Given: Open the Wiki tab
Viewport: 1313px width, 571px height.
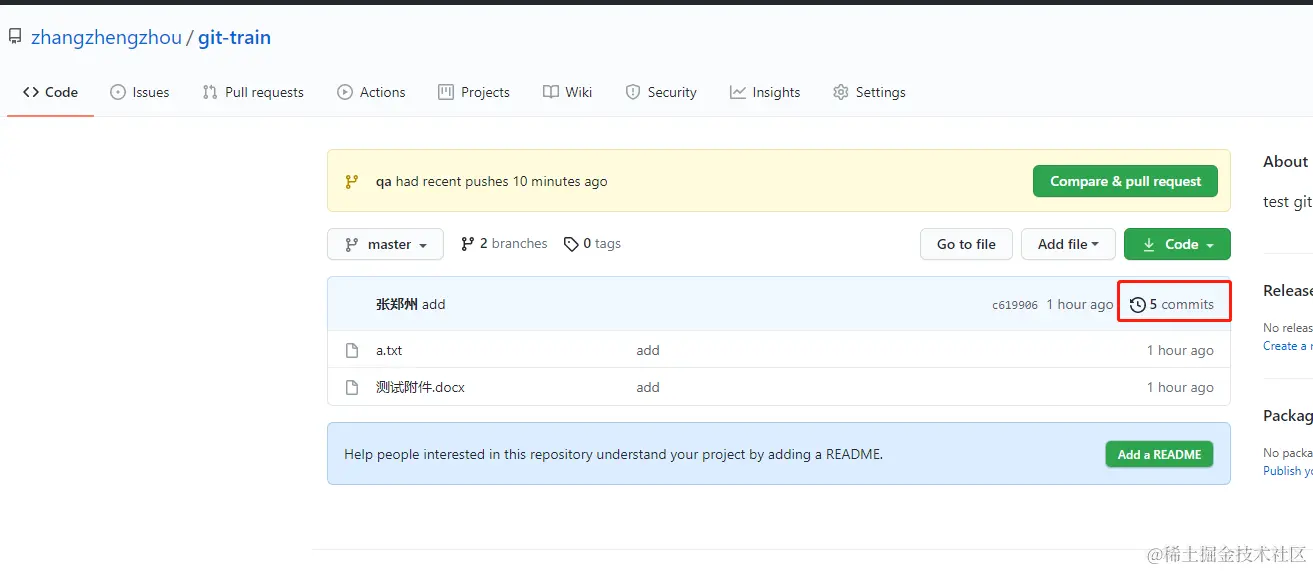Looking at the screenshot, I should coord(567,92).
